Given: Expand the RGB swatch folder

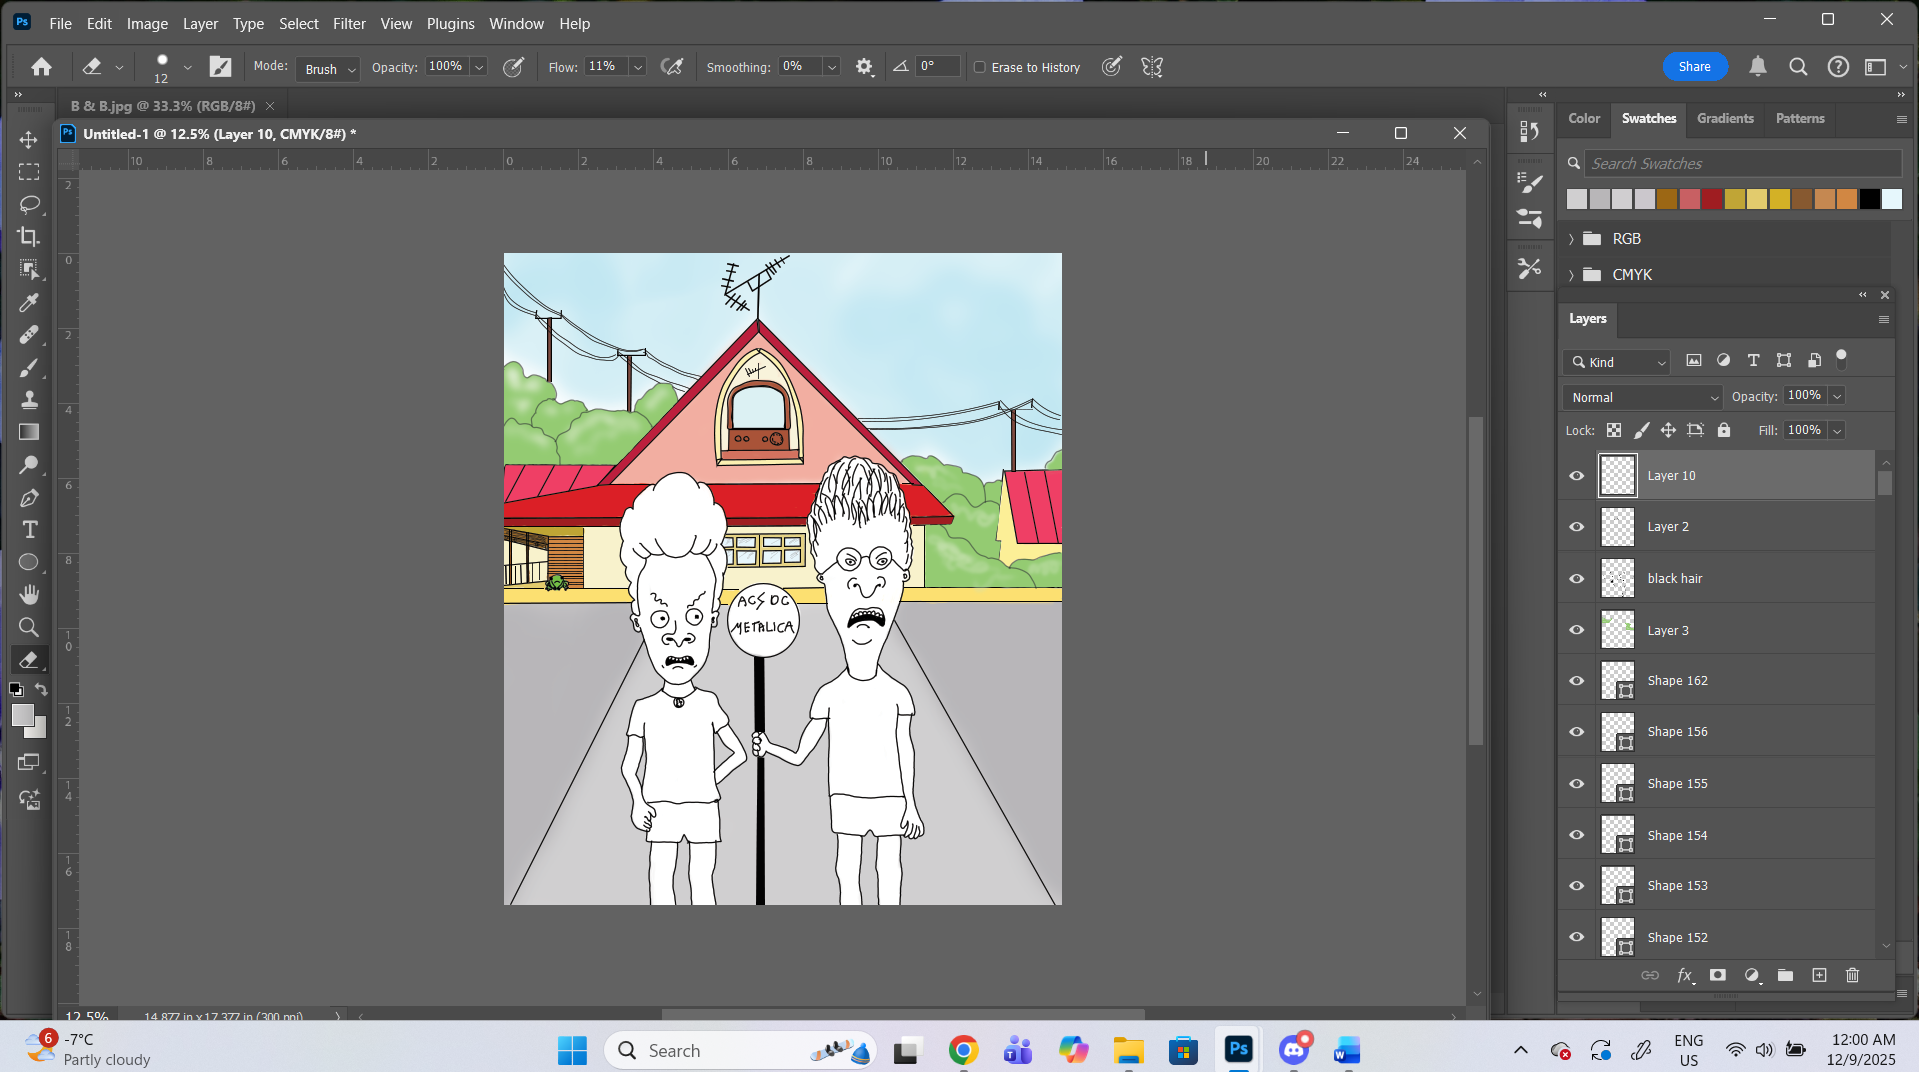Looking at the screenshot, I should click(1571, 239).
